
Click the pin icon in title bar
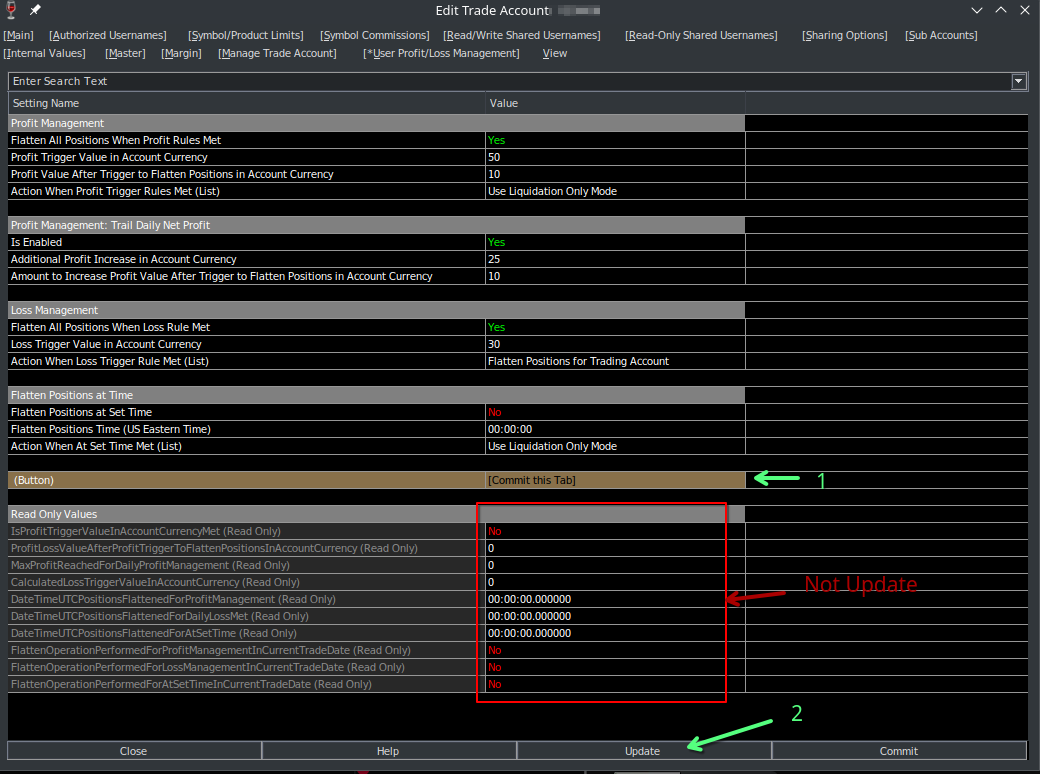[x=35, y=10]
